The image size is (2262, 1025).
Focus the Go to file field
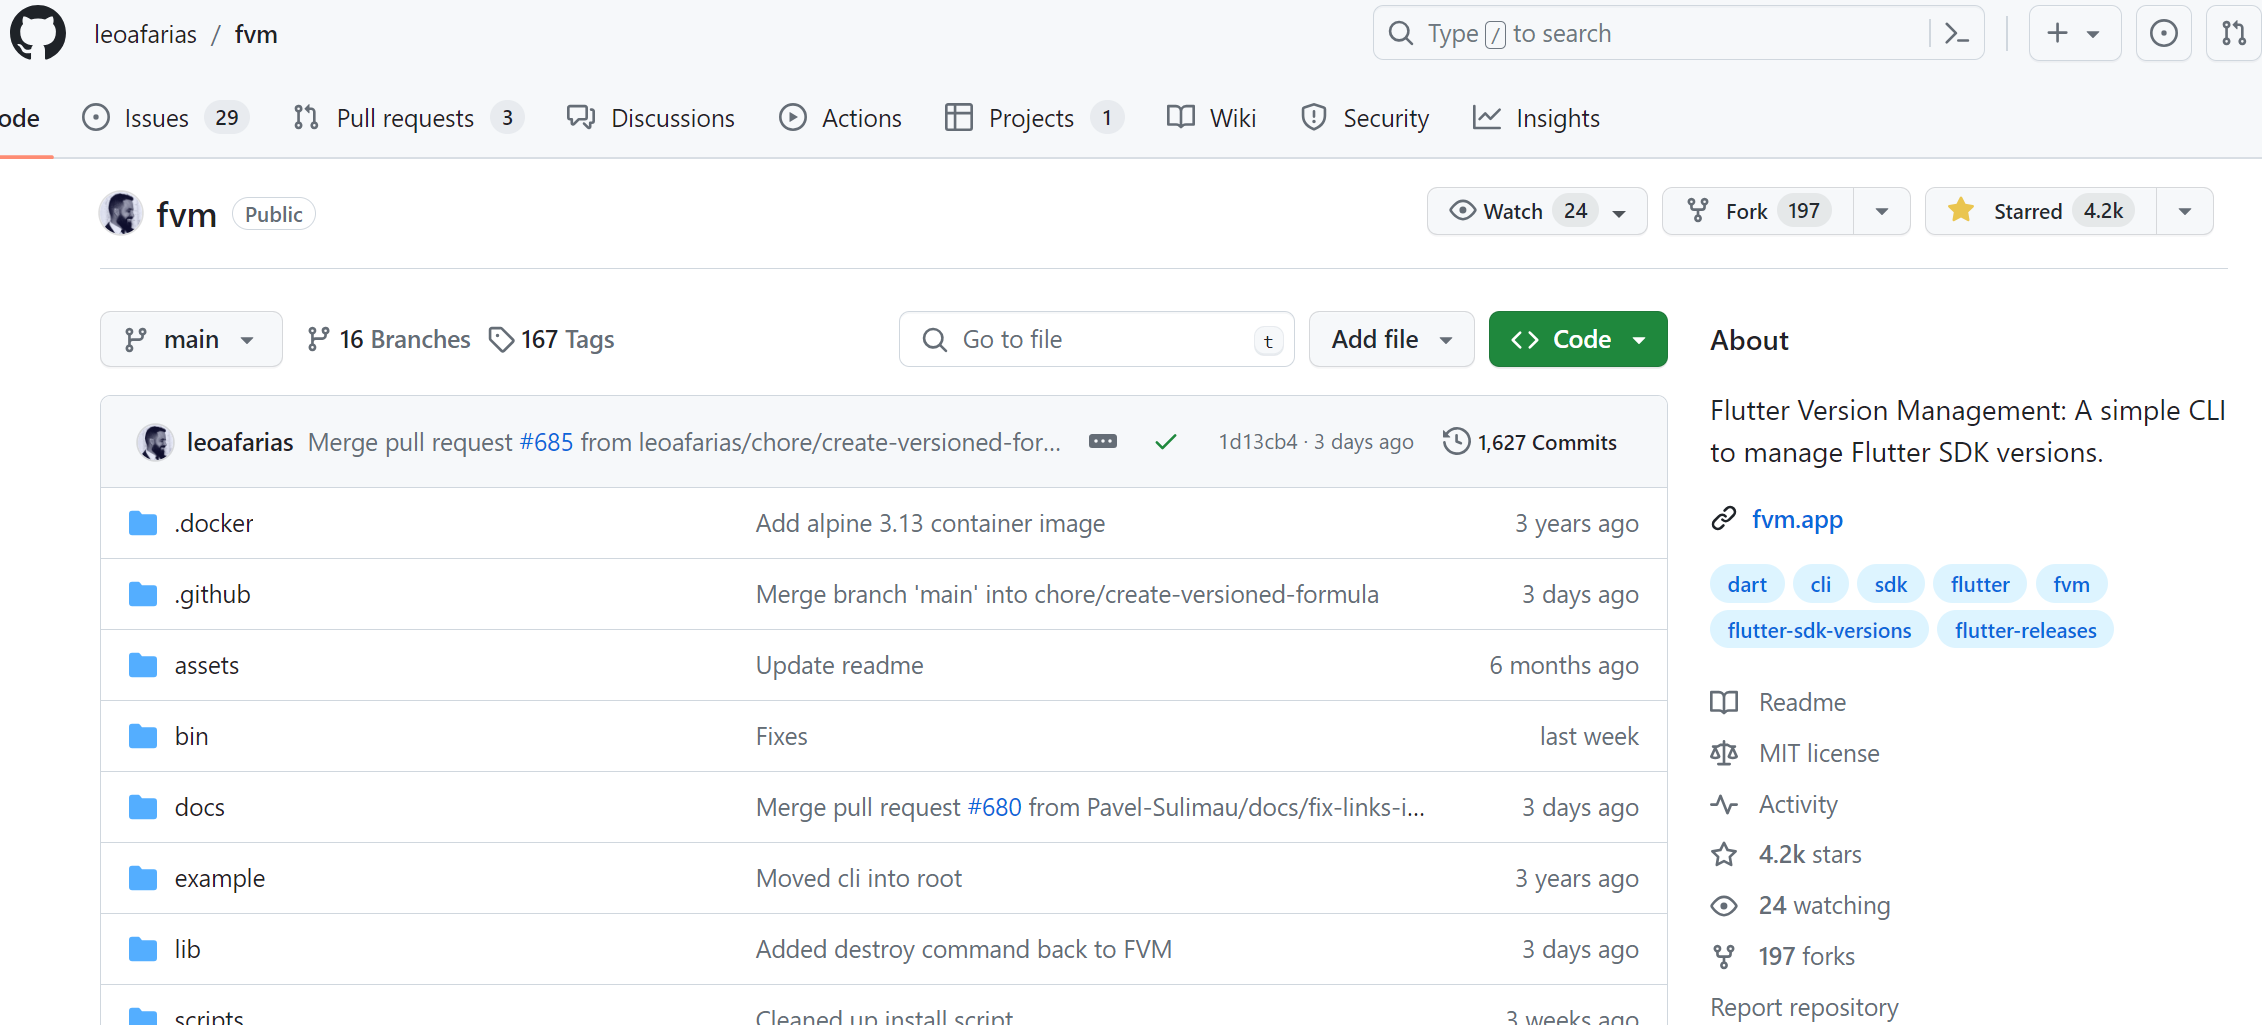coord(1096,339)
